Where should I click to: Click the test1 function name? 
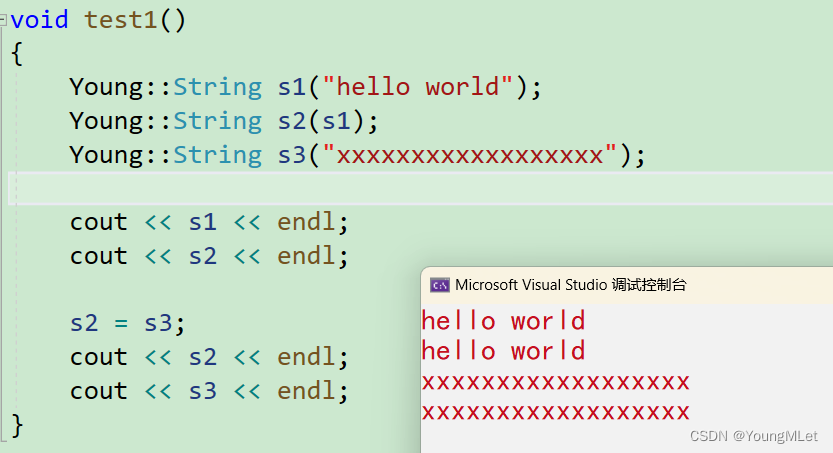click(121, 20)
